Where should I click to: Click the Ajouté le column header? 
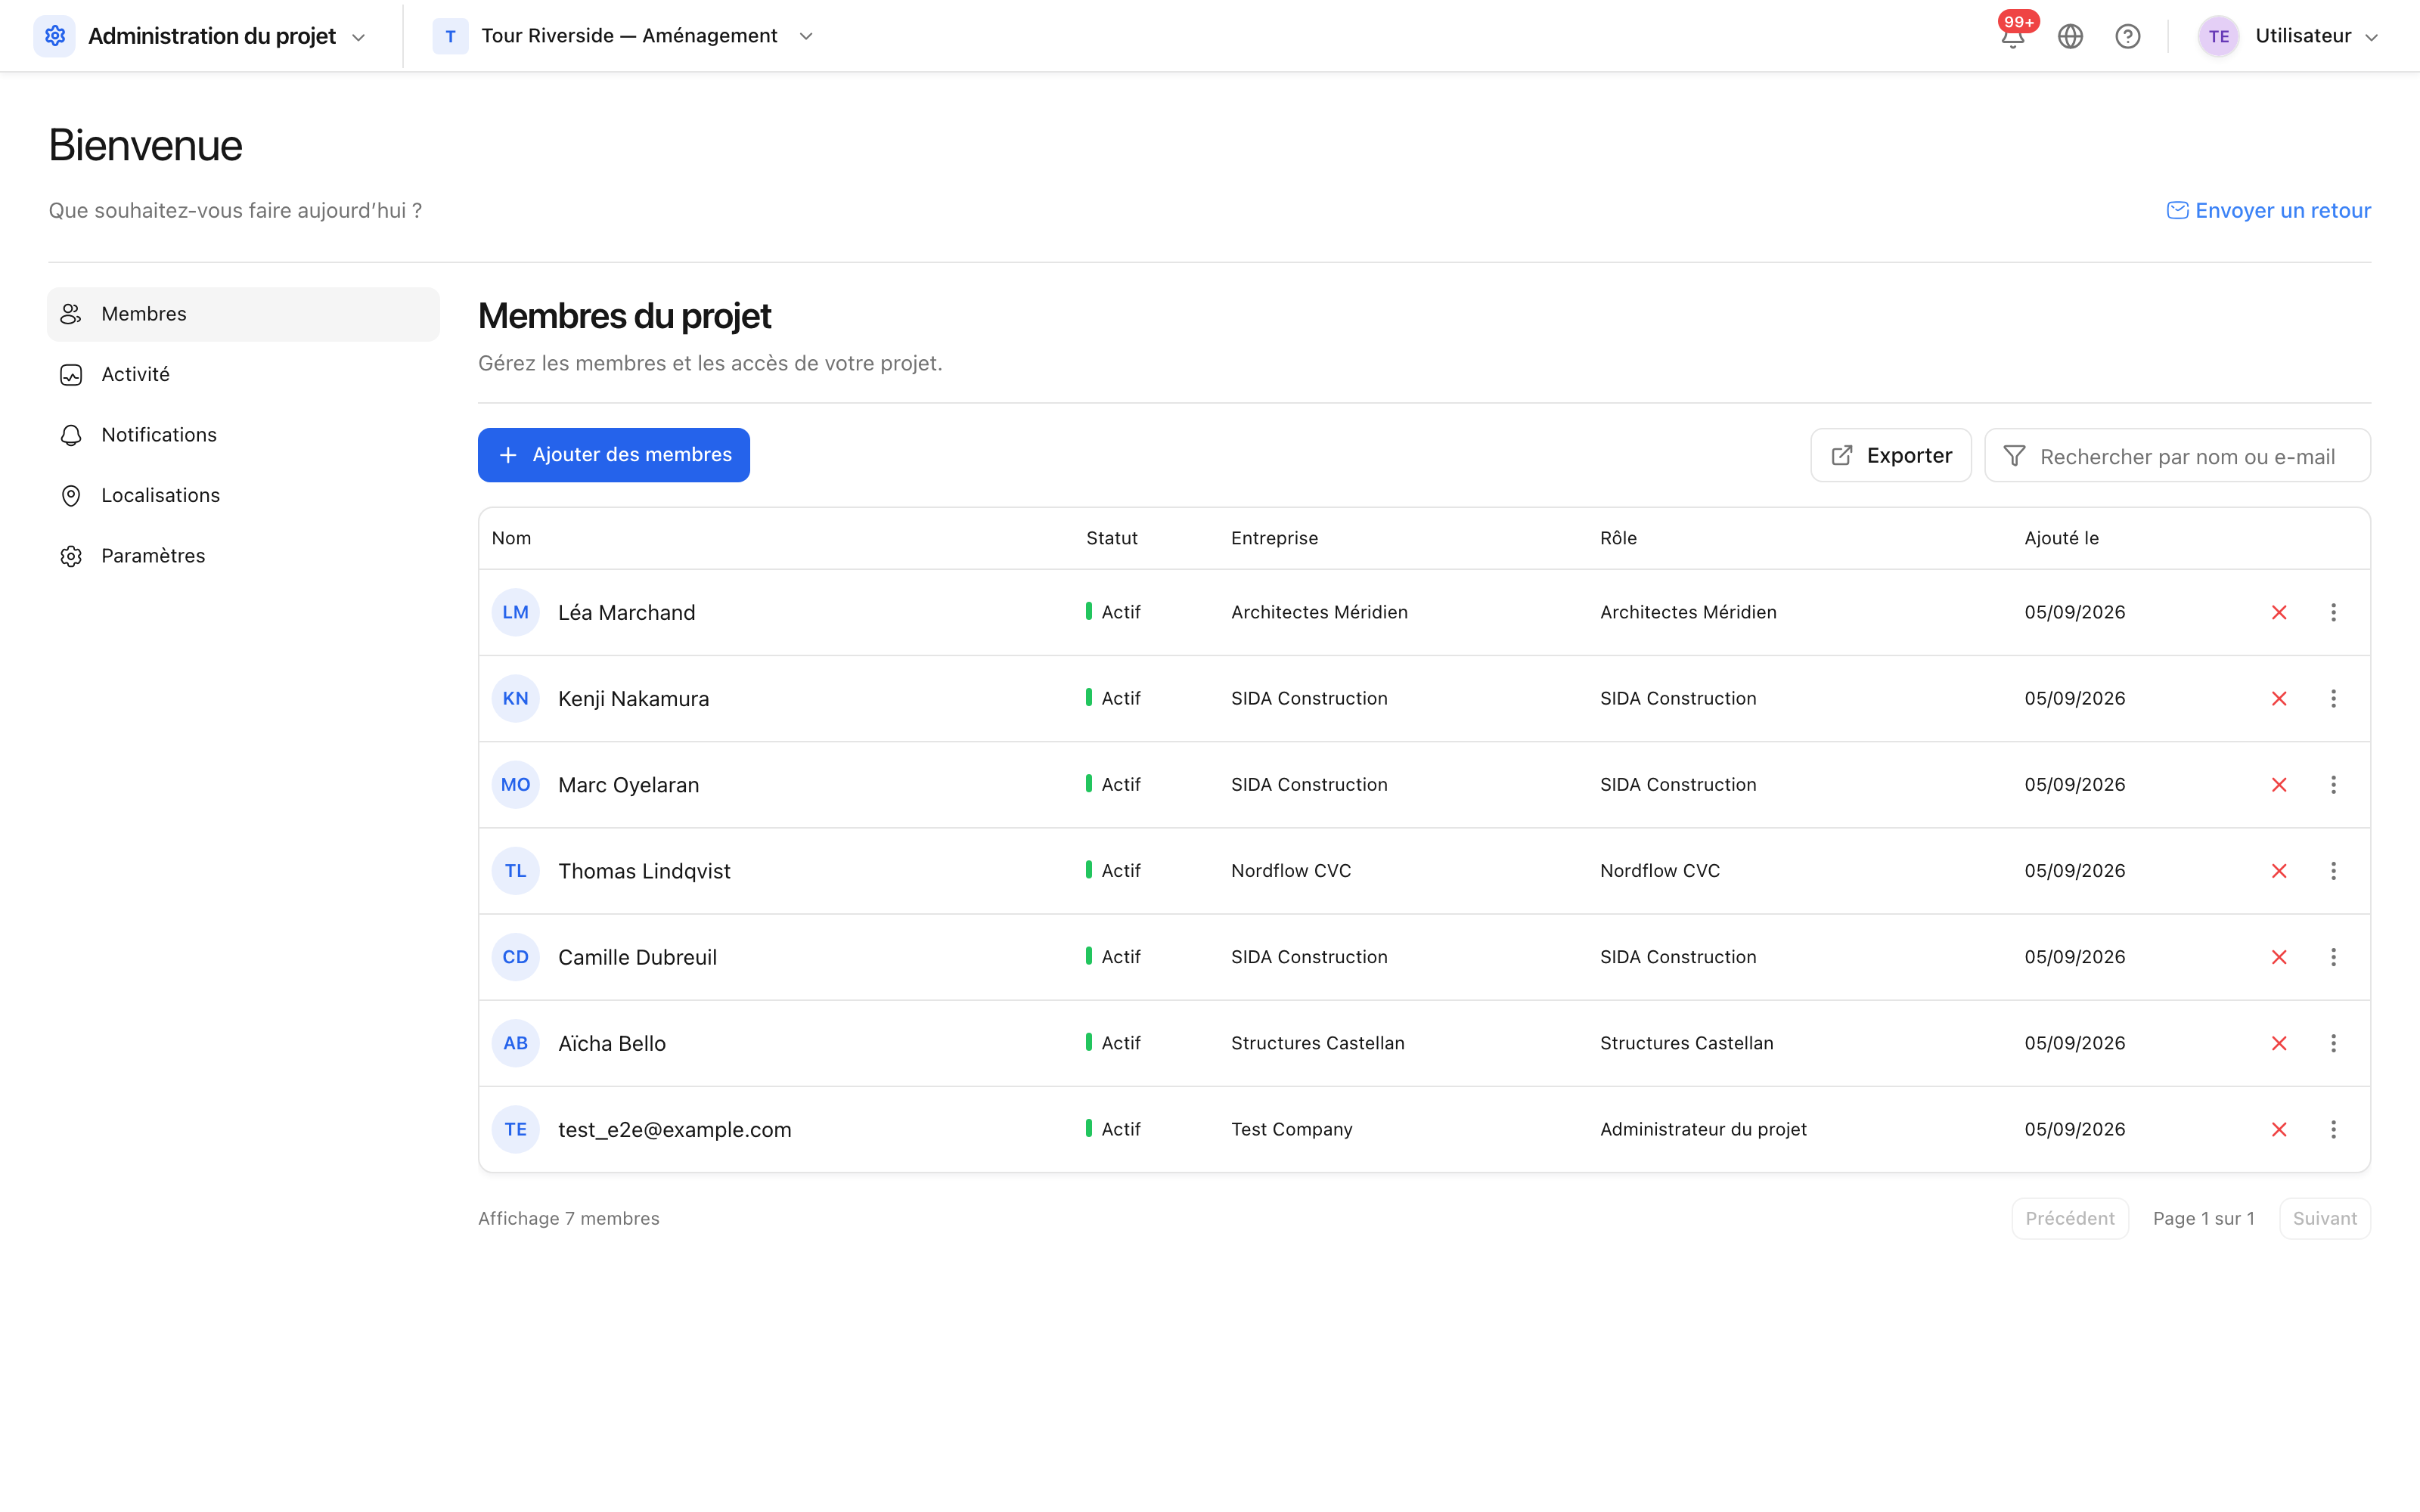pyautogui.click(x=2061, y=538)
